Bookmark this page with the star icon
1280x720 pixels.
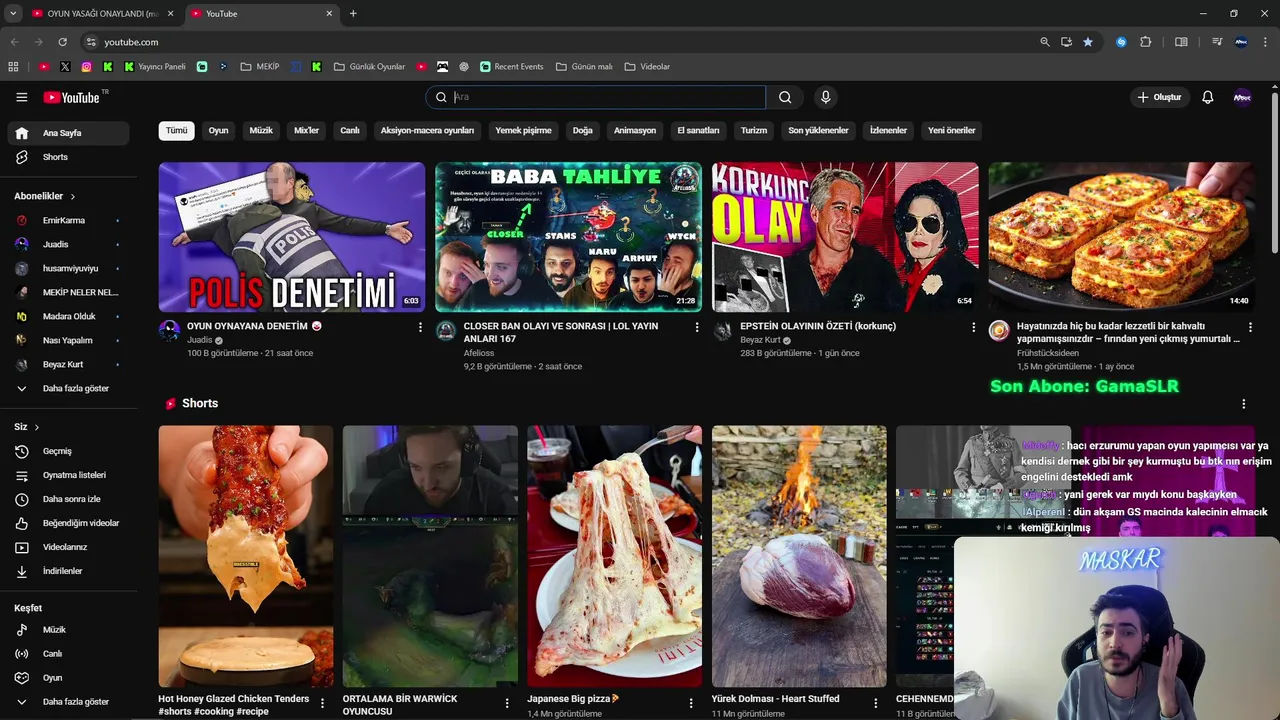click(x=1087, y=42)
